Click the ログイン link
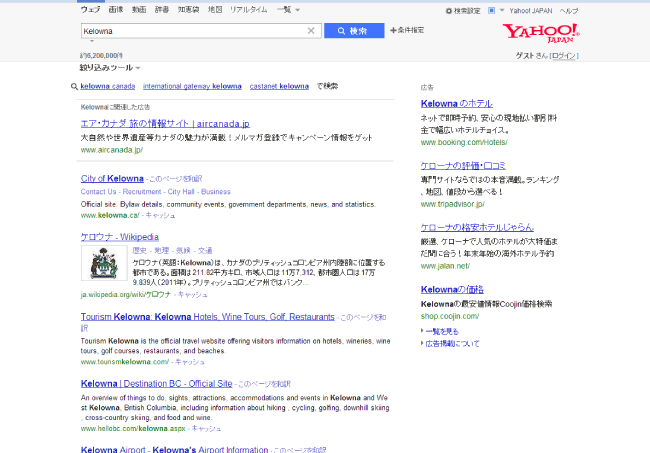This screenshot has height=453, width=650. coord(564,56)
